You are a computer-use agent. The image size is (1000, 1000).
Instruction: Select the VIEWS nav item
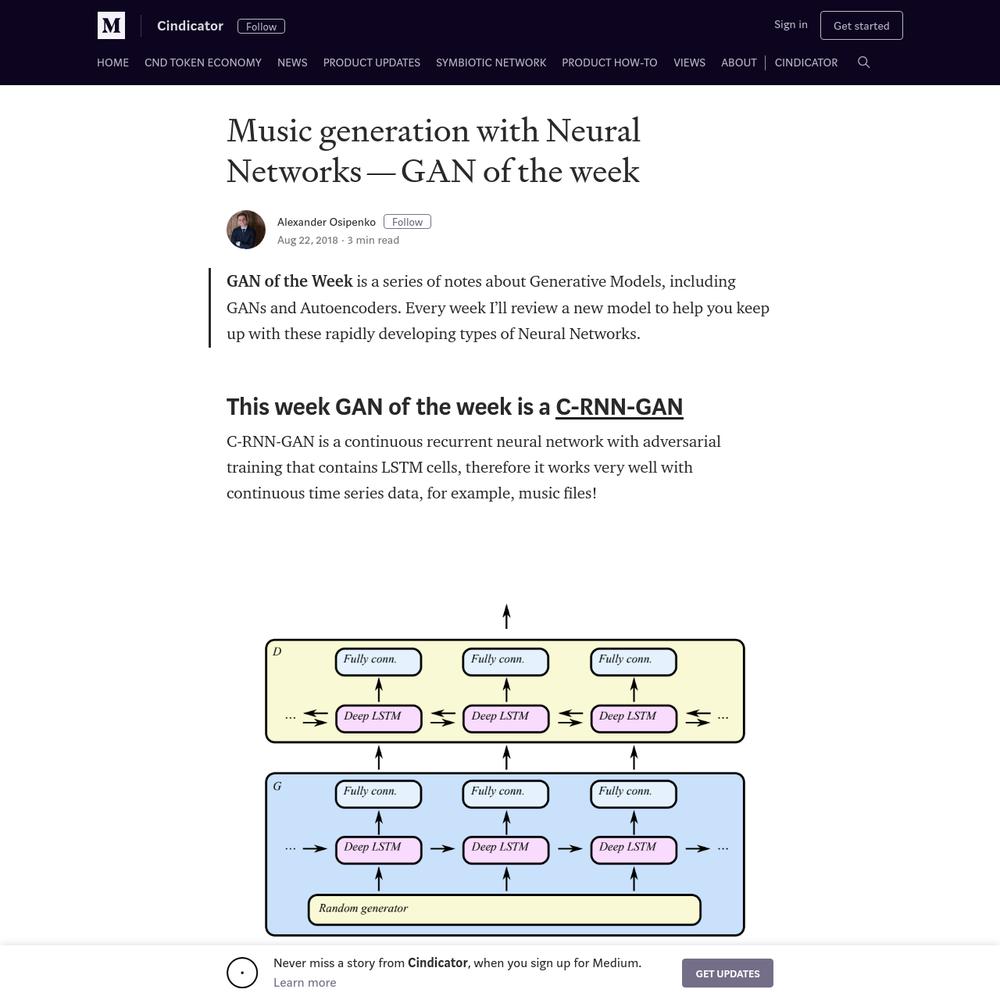[x=689, y=62]
